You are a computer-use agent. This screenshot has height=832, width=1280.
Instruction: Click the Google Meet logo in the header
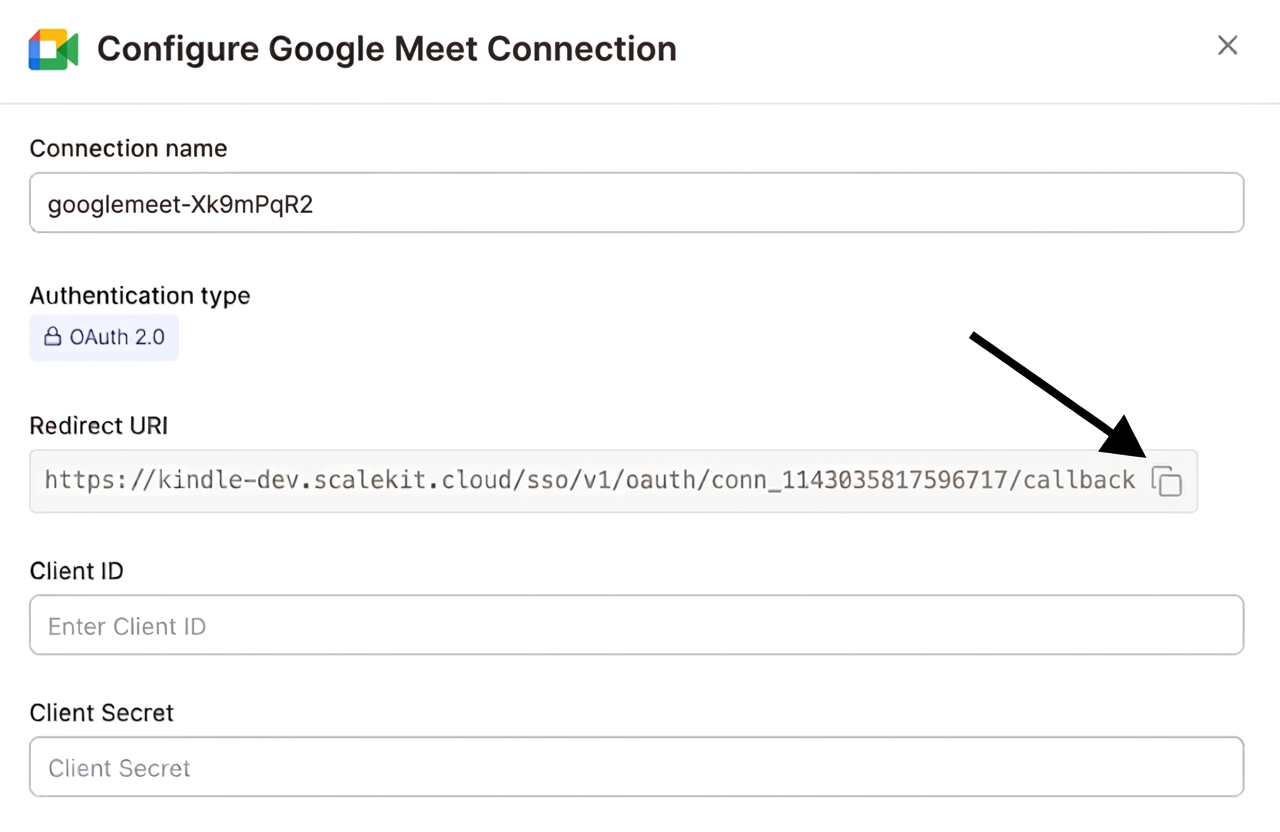click(x=52, y=48)
